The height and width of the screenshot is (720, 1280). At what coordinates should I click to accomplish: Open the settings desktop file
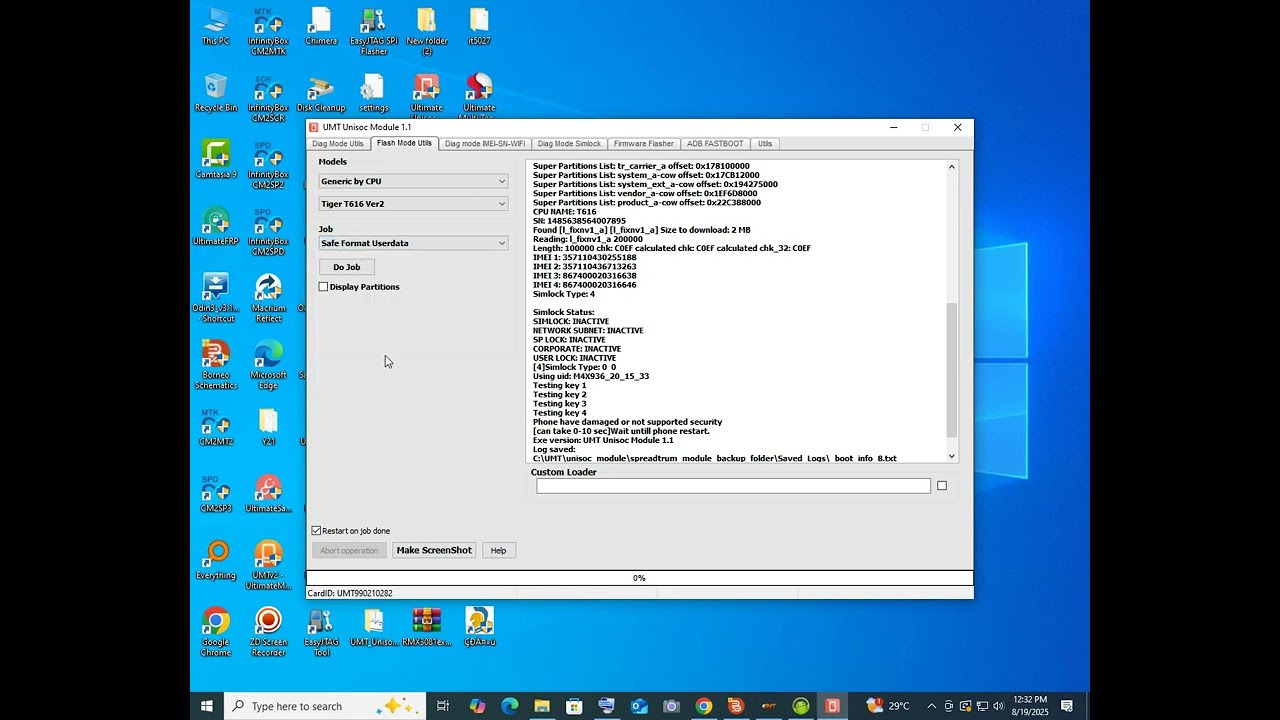(x=374, y=93)
